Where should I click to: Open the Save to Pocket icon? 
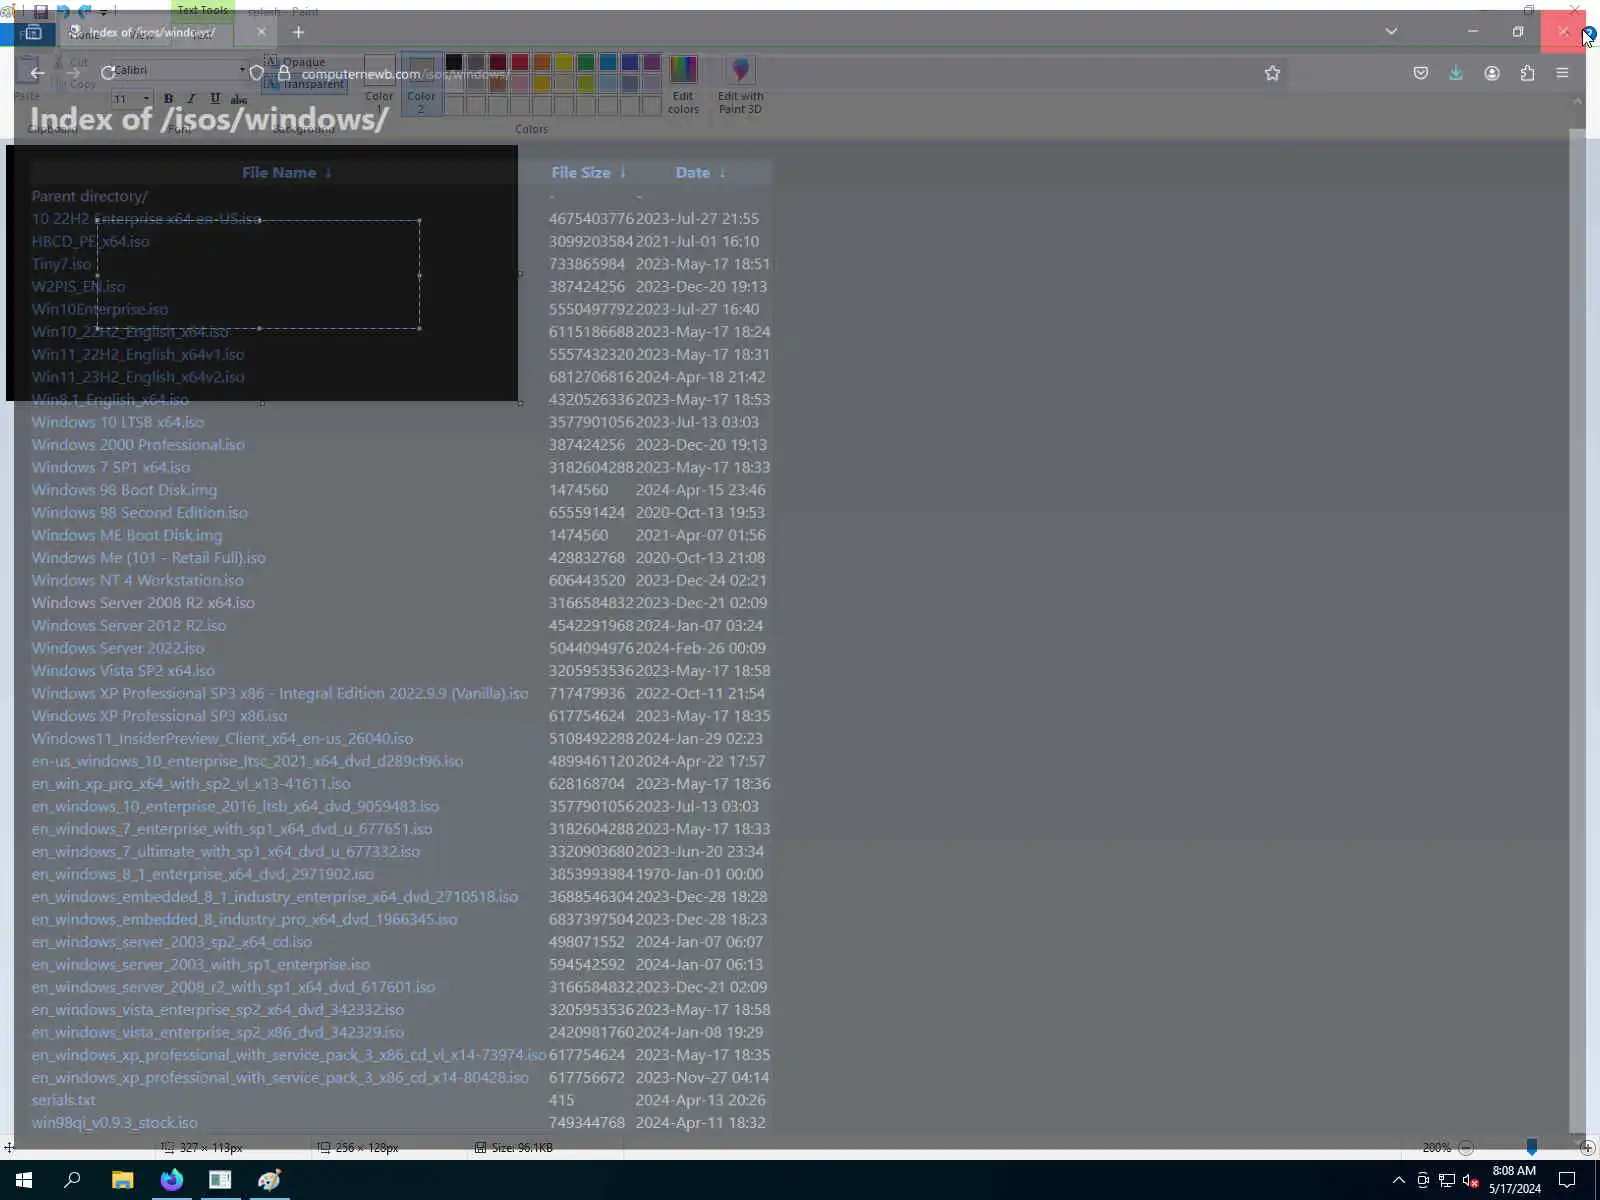(x=1420, y=73)
